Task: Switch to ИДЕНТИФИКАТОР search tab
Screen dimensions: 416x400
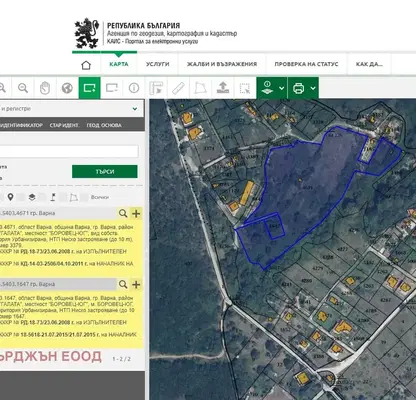Action: [x=21, y=125]
